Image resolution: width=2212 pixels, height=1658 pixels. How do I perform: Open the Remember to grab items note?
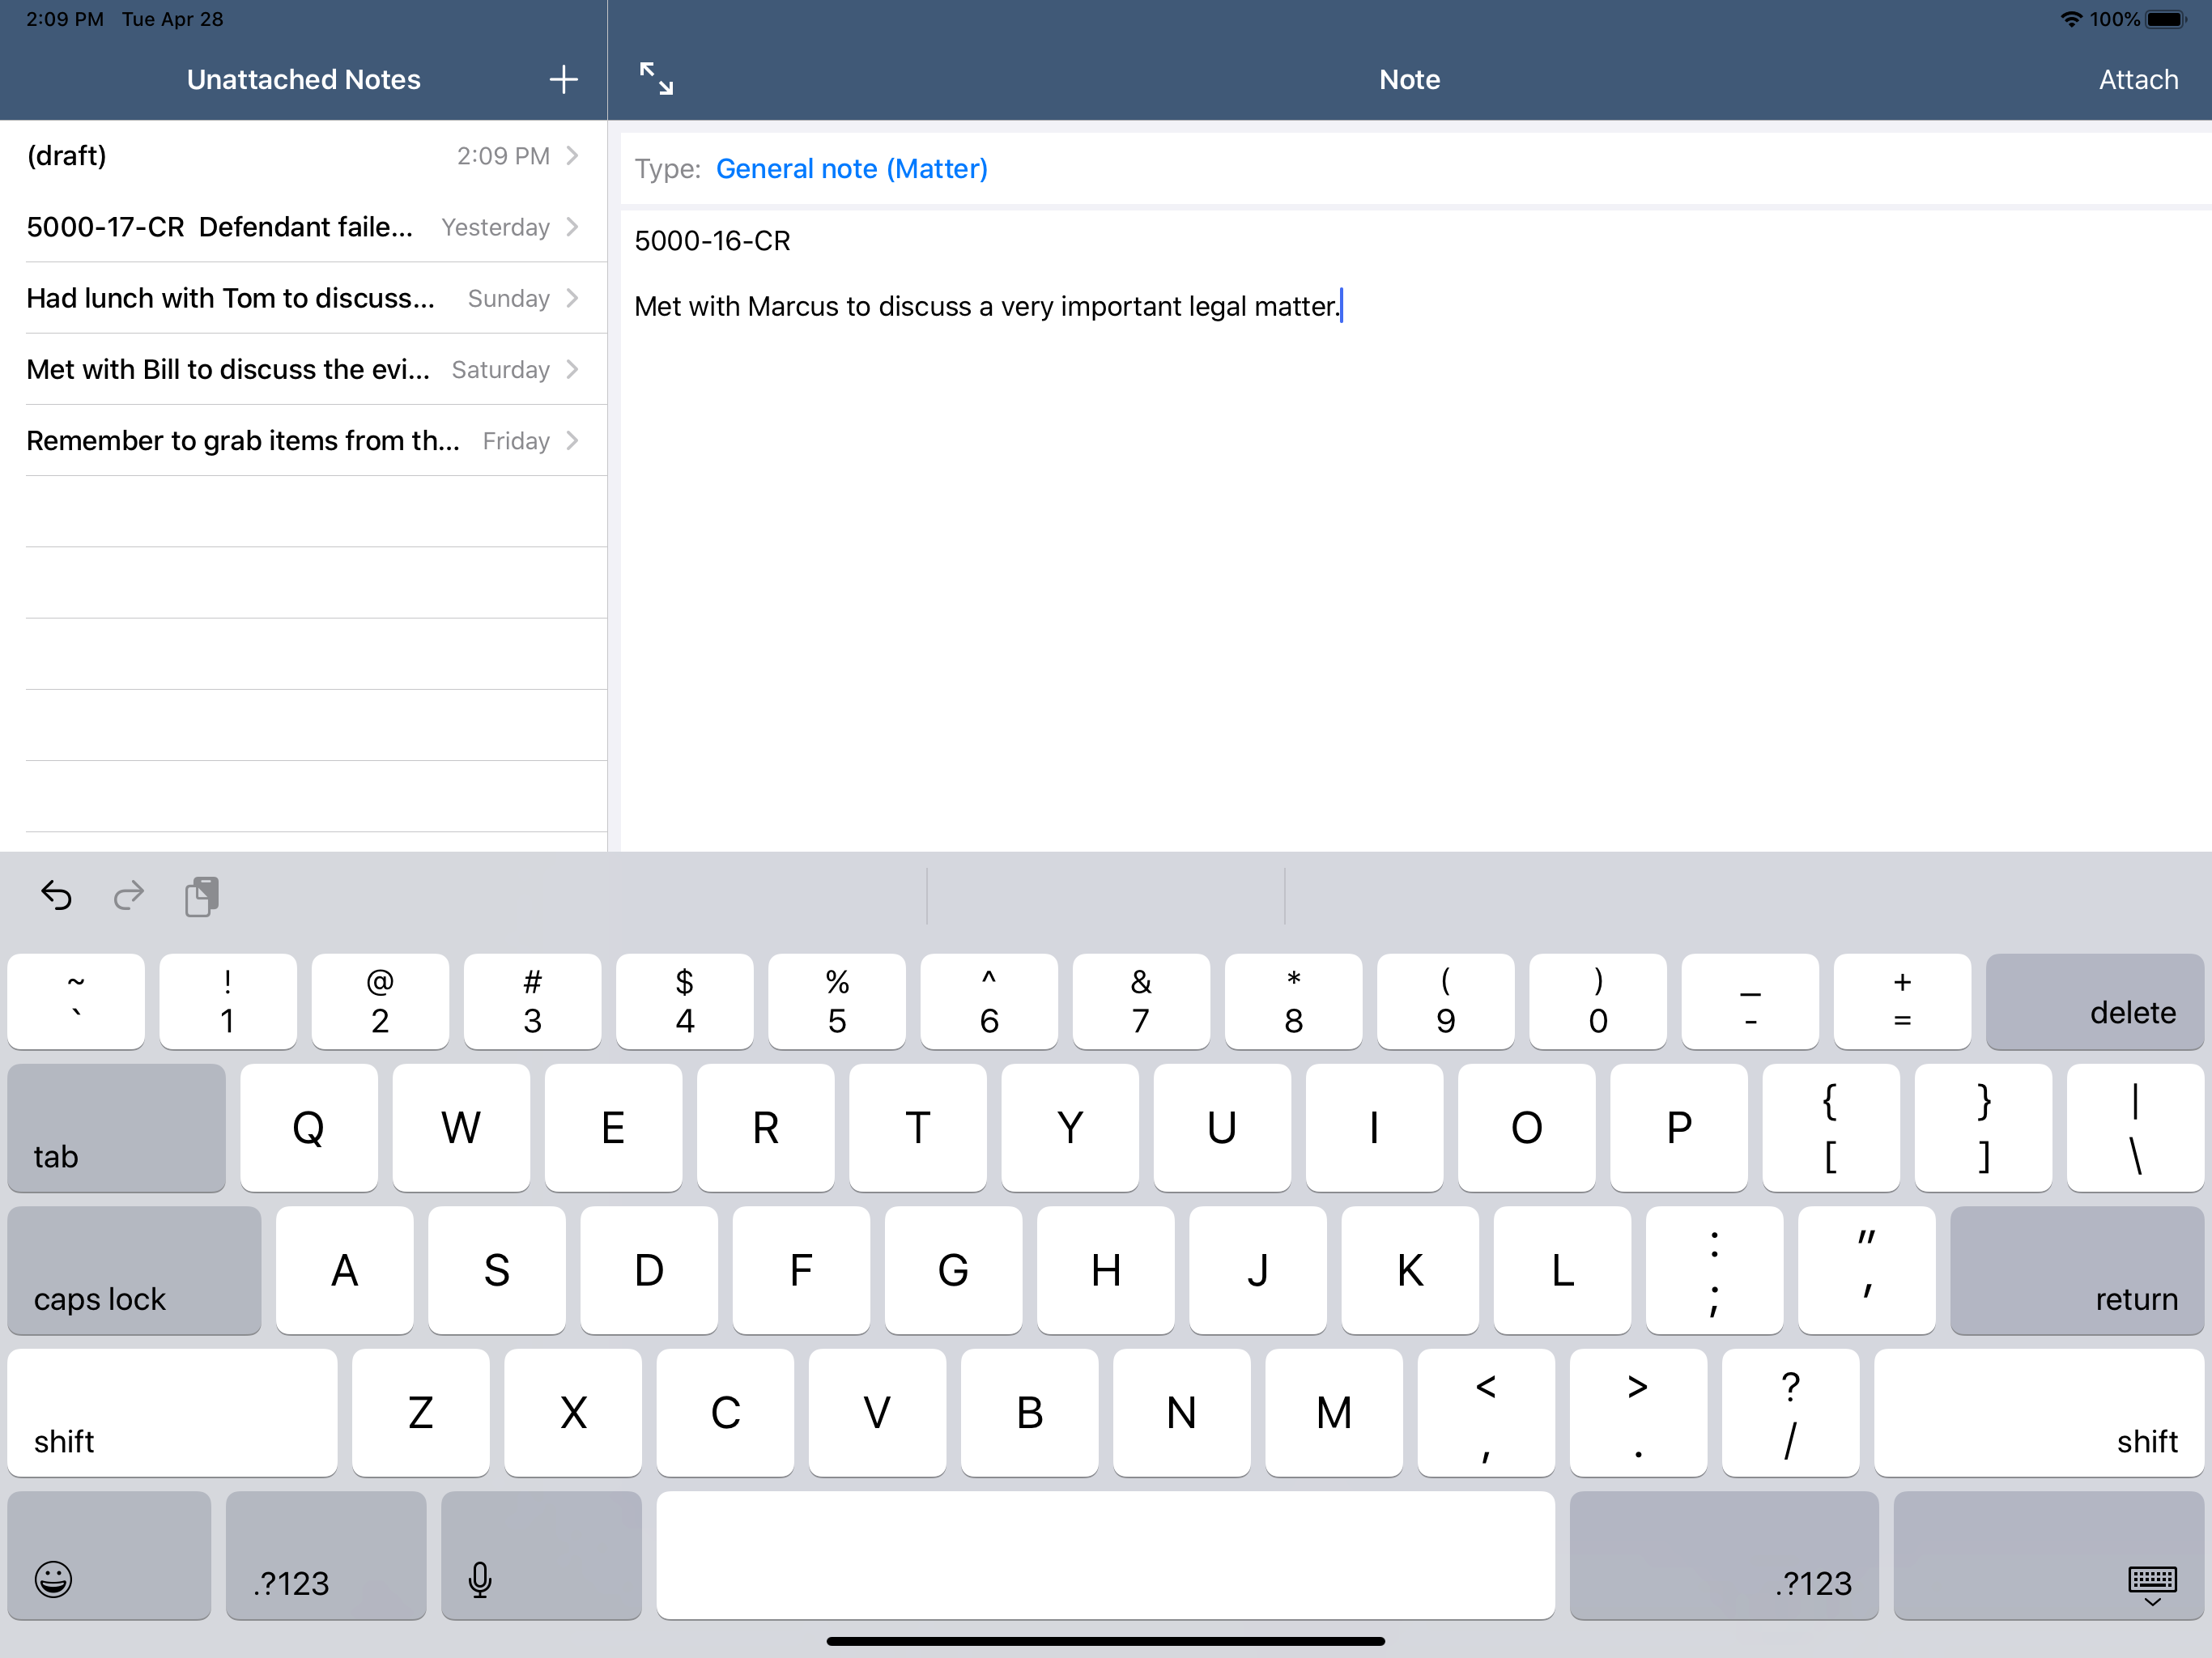303,440
